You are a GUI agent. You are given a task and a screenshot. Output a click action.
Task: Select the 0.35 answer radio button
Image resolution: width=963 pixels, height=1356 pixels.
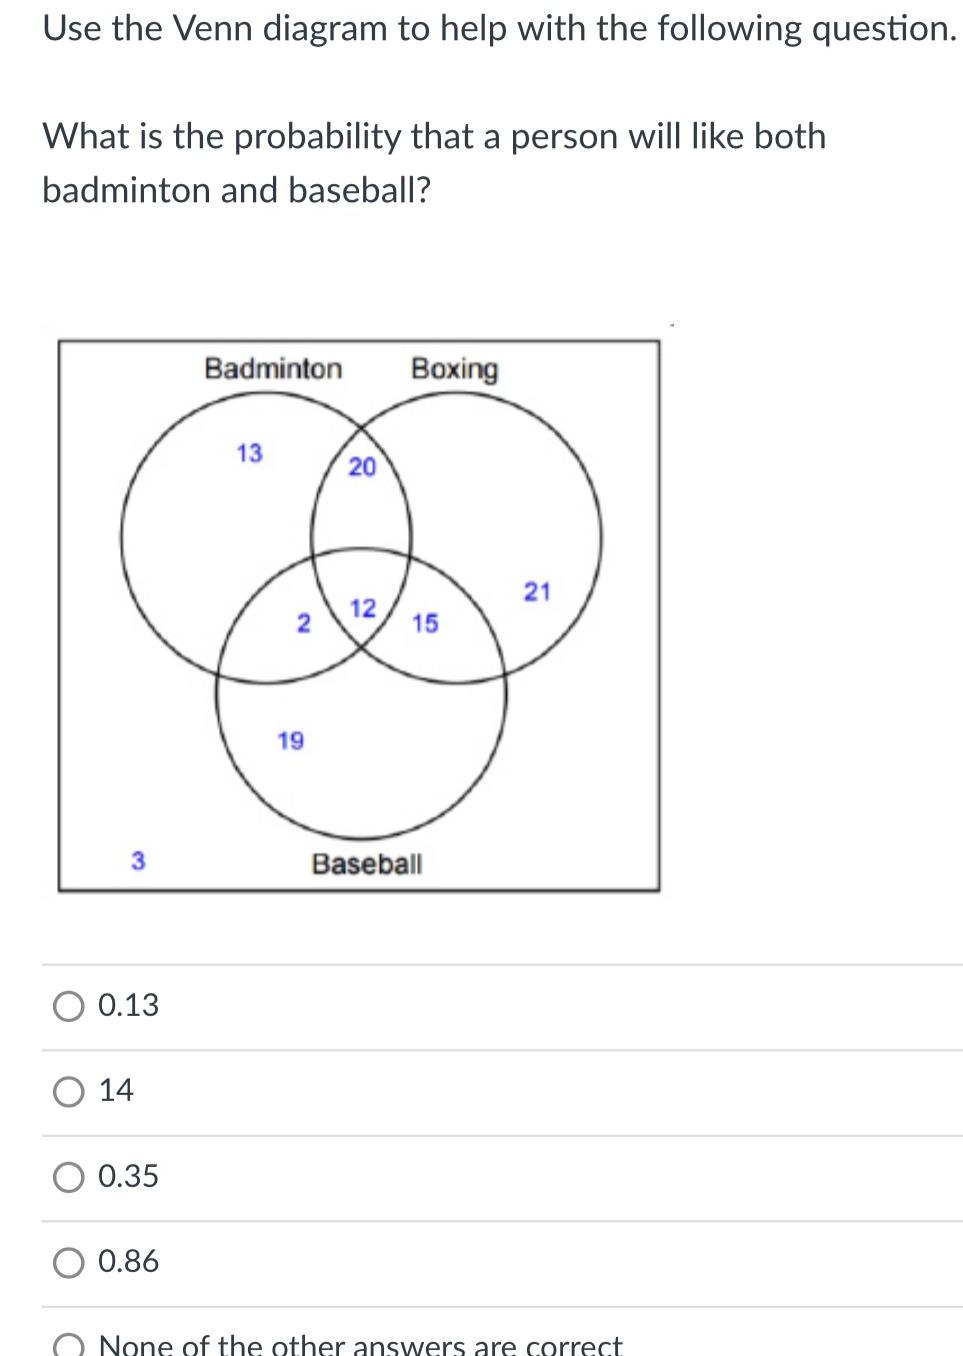pyautogui.click(x=67, y=1176)
